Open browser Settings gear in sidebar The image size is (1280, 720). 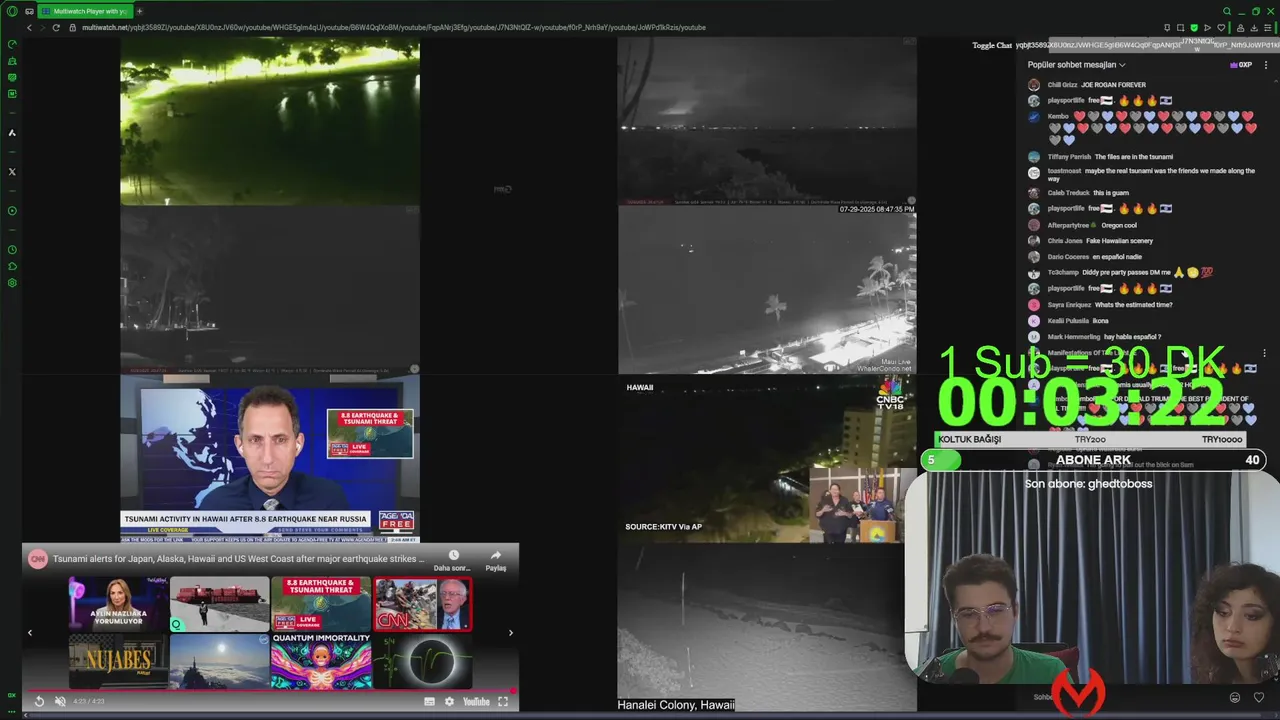tap(12, 283)
